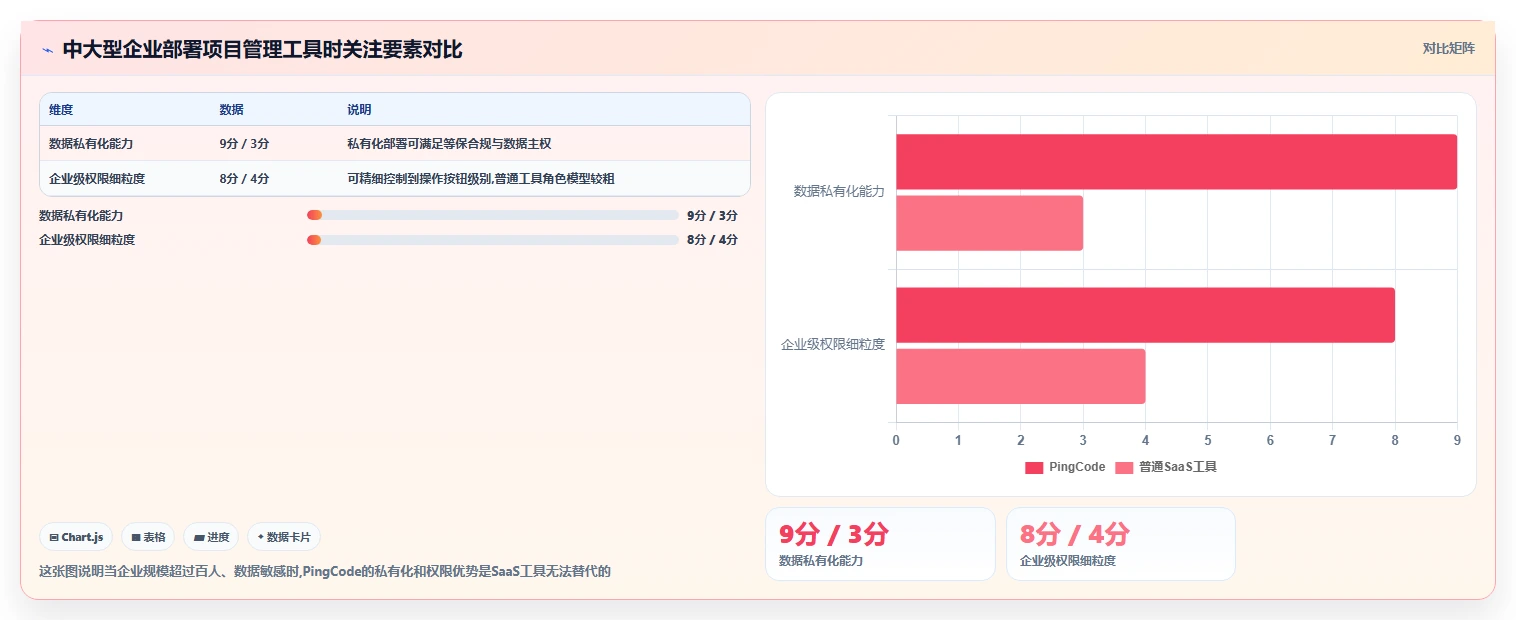Click the 数据 column header
The height and width of the screenshot is (620, 1516).
coord(231,110)
